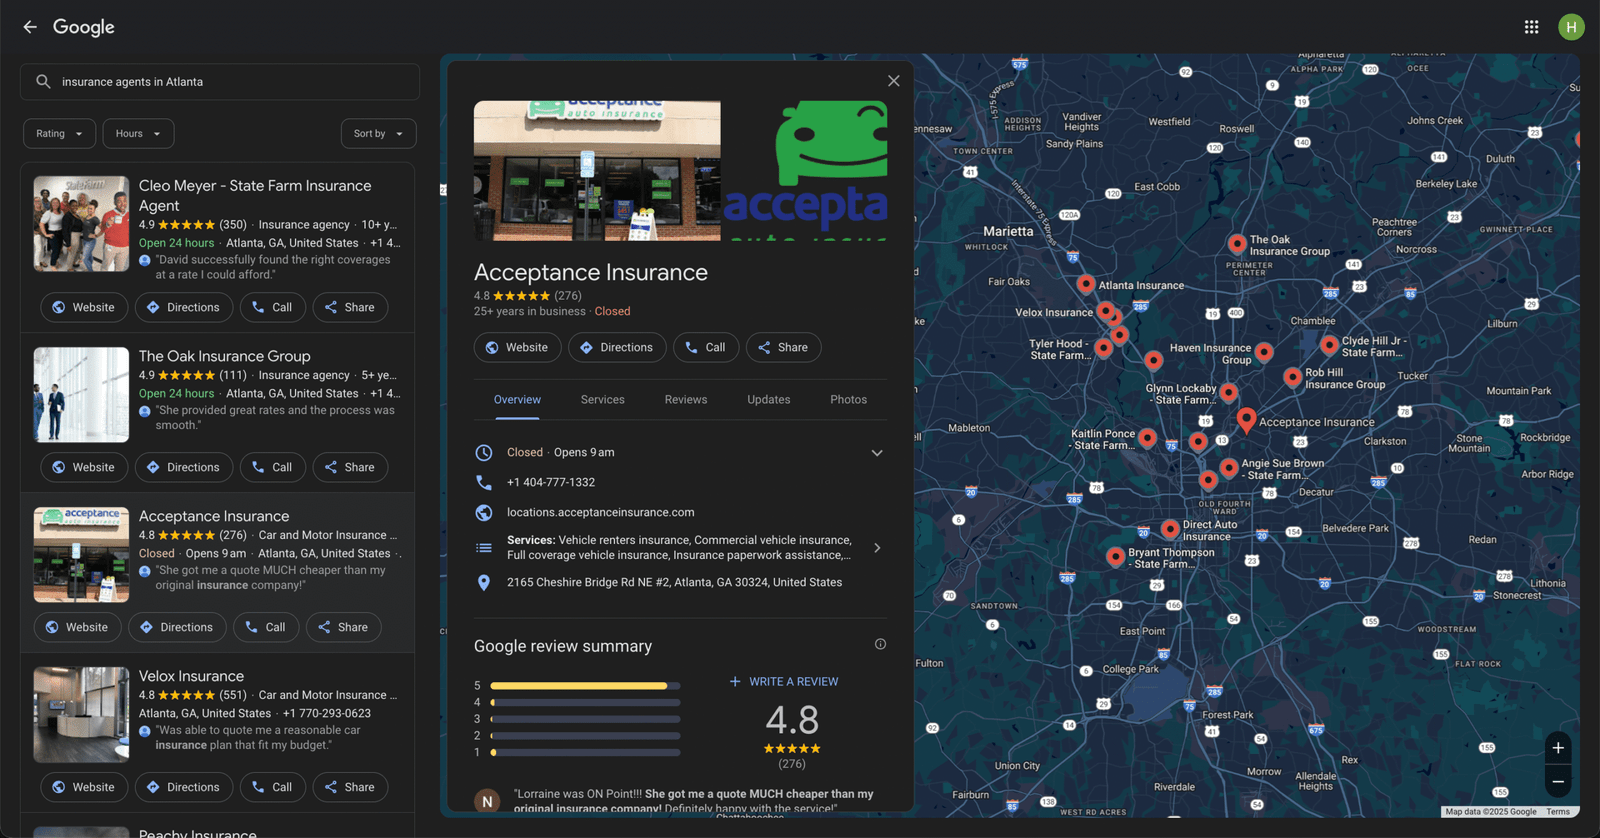Open the review summary info icon

click(x=880, y=644)
